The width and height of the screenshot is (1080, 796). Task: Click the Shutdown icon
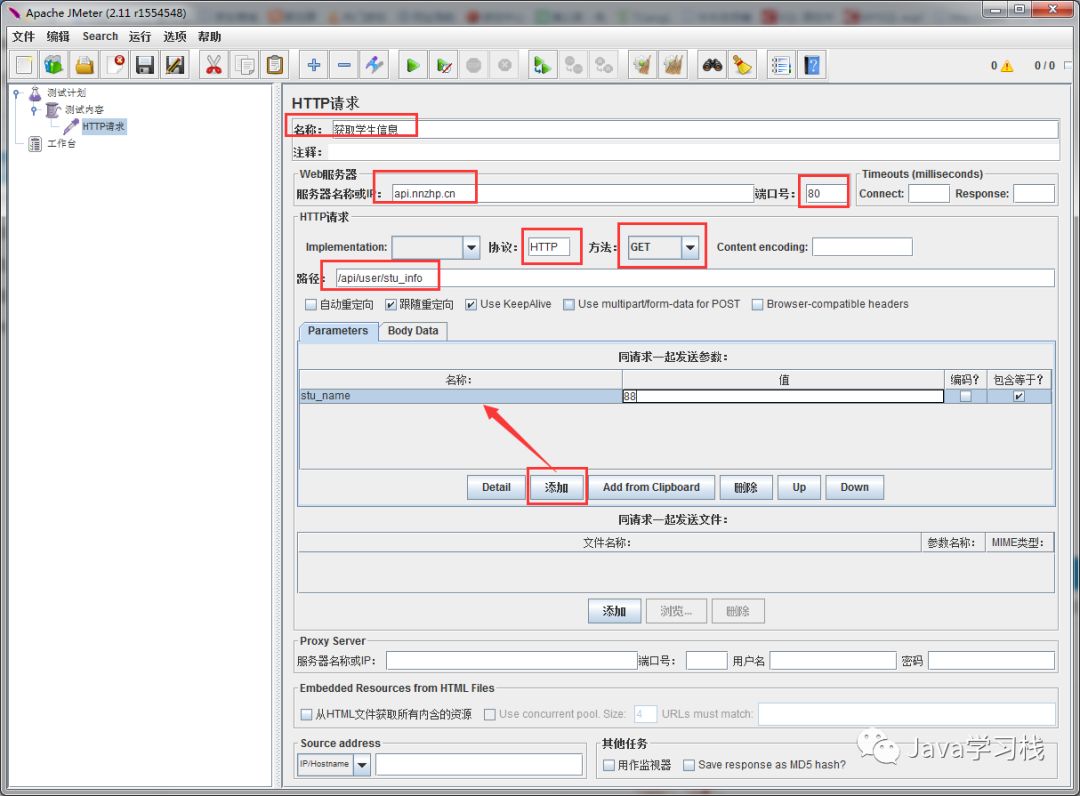pos(504,65)
